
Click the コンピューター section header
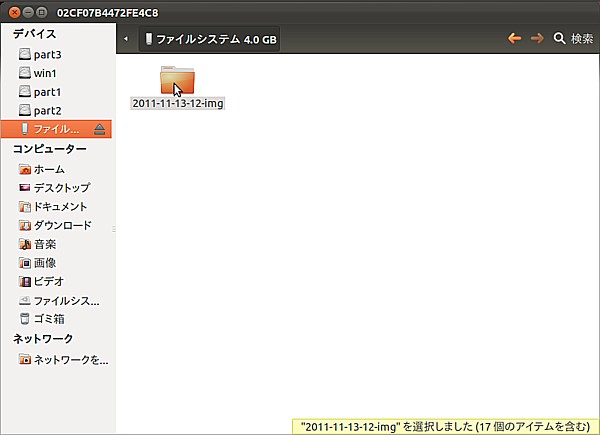pyautogui.click(x=50, y=148)
